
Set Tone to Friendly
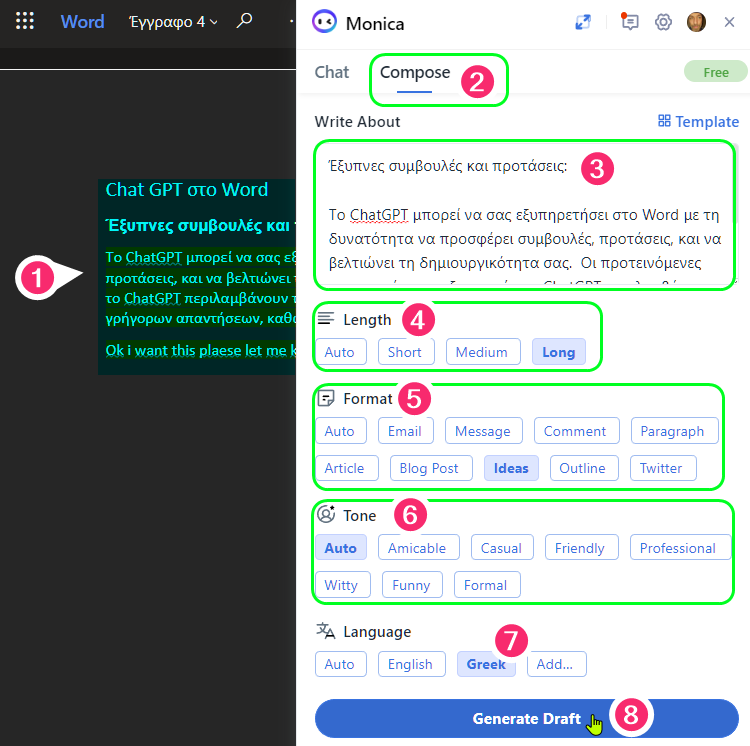point(581,548)
